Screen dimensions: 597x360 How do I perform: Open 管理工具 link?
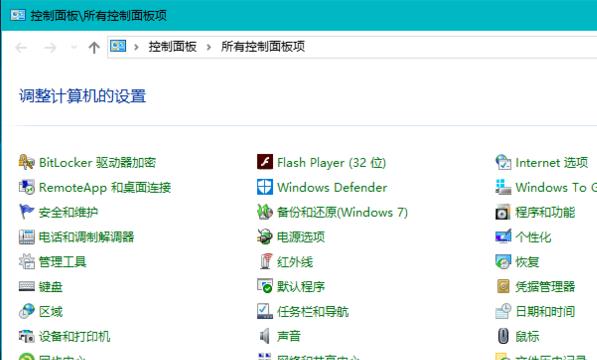(62, 262)
